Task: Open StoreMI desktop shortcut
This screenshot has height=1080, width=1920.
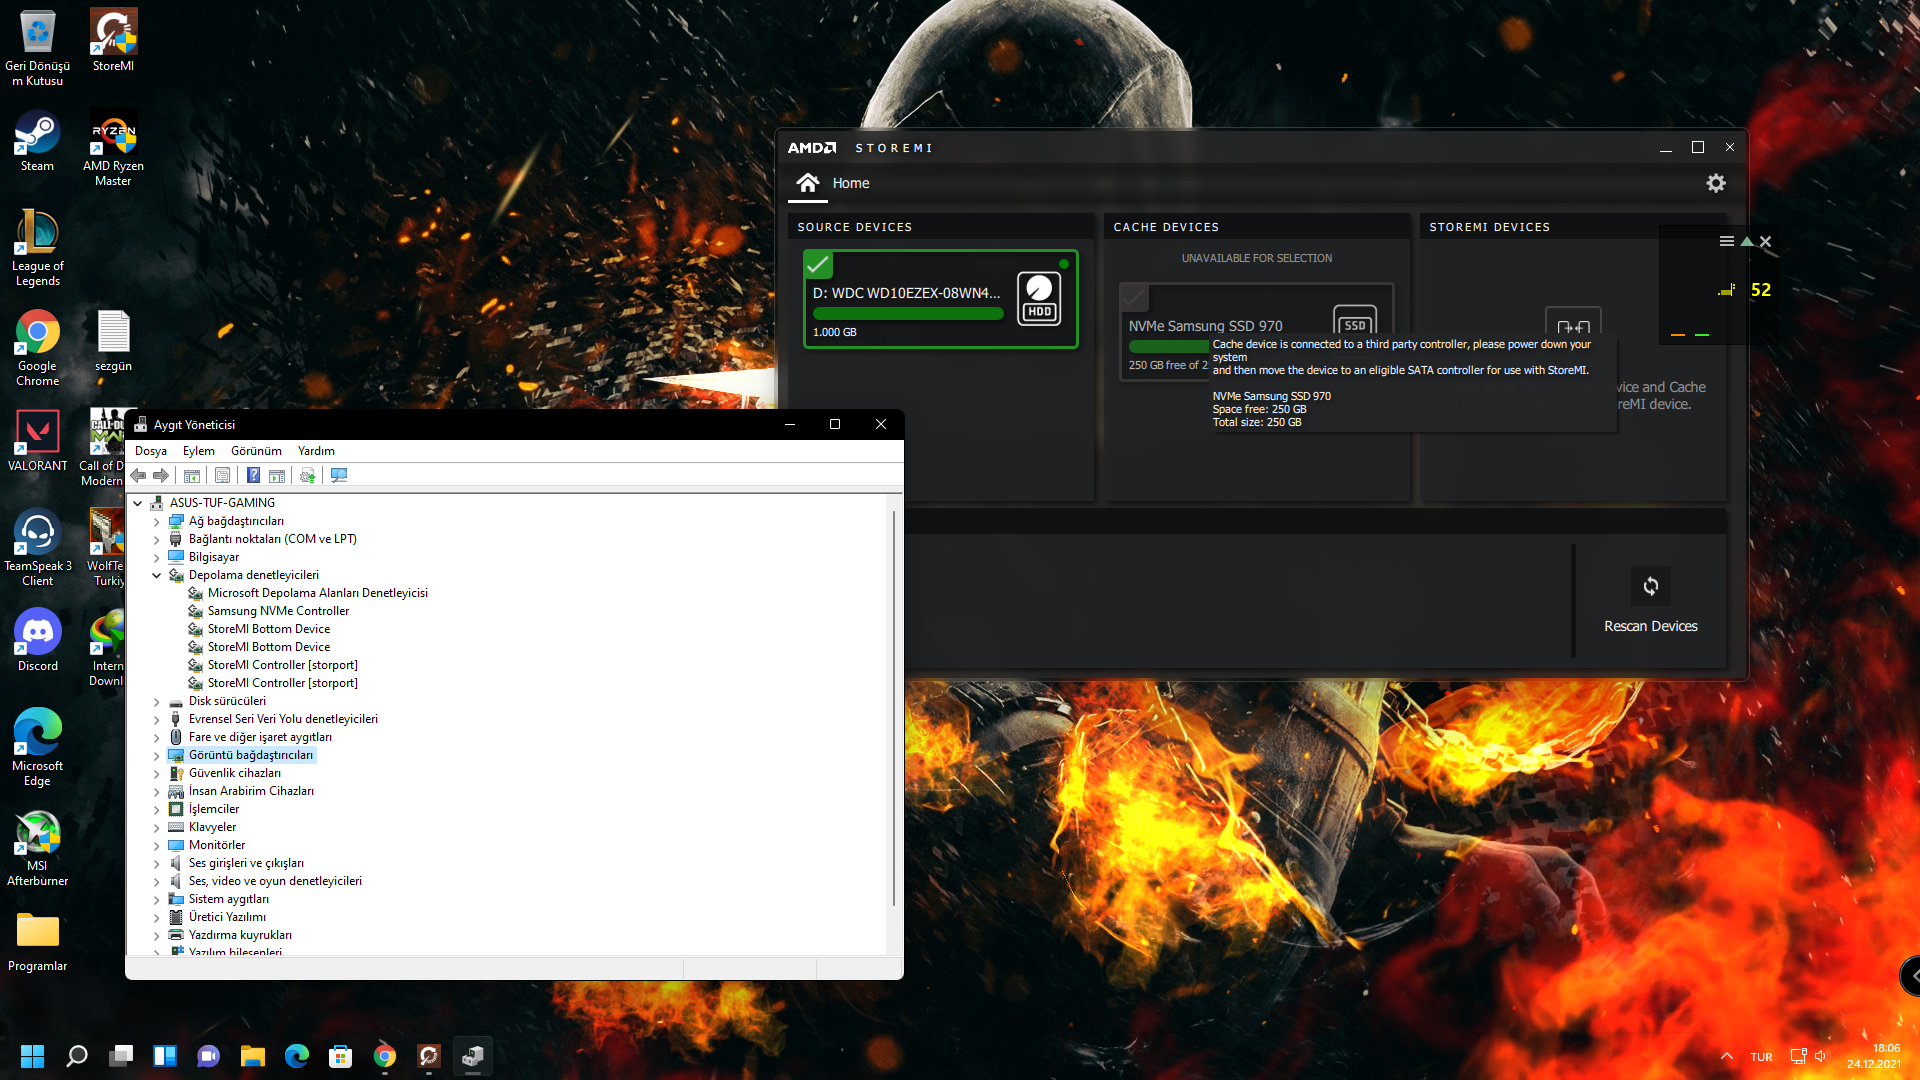Action: click(113, 41)
